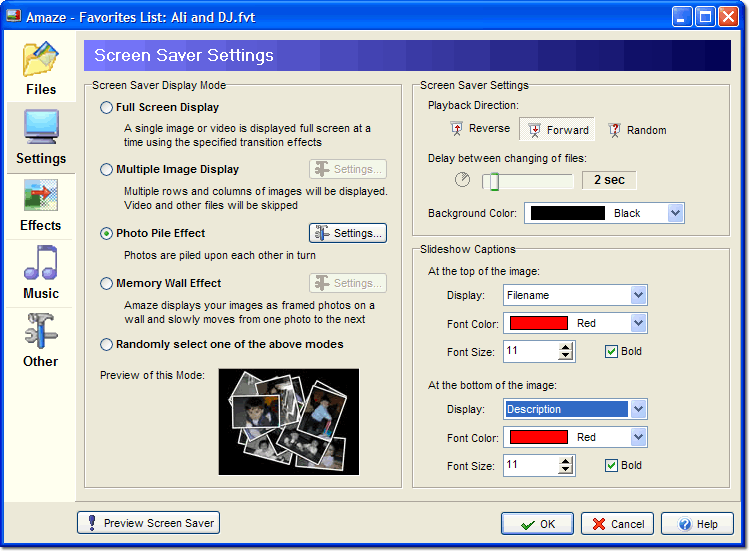Open the Effects section icon
749x551 pixels.
tap(41, 195)
